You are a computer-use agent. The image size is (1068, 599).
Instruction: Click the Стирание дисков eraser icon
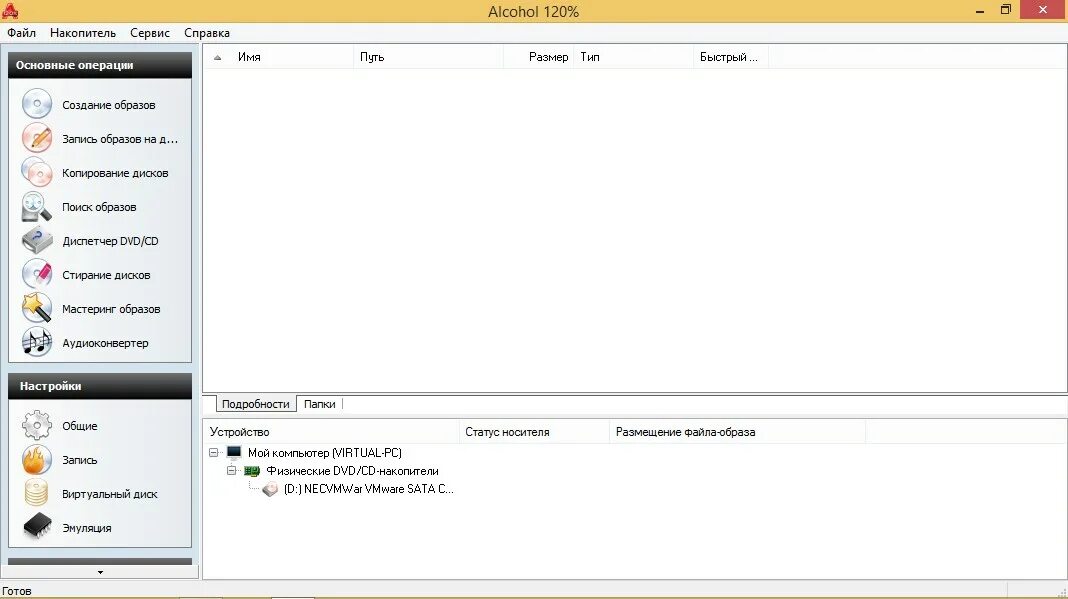pyautogui.click(x=37, y=275)
